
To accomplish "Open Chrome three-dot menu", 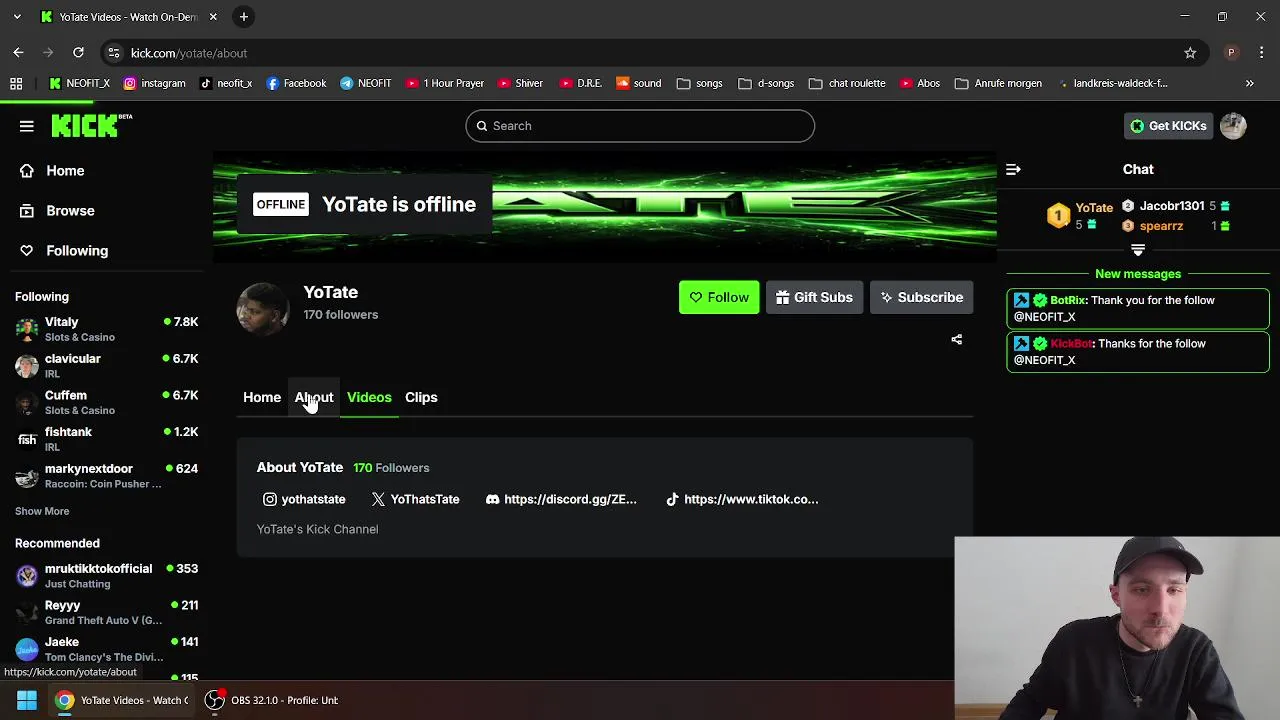I will click(x=1261, y=53).
